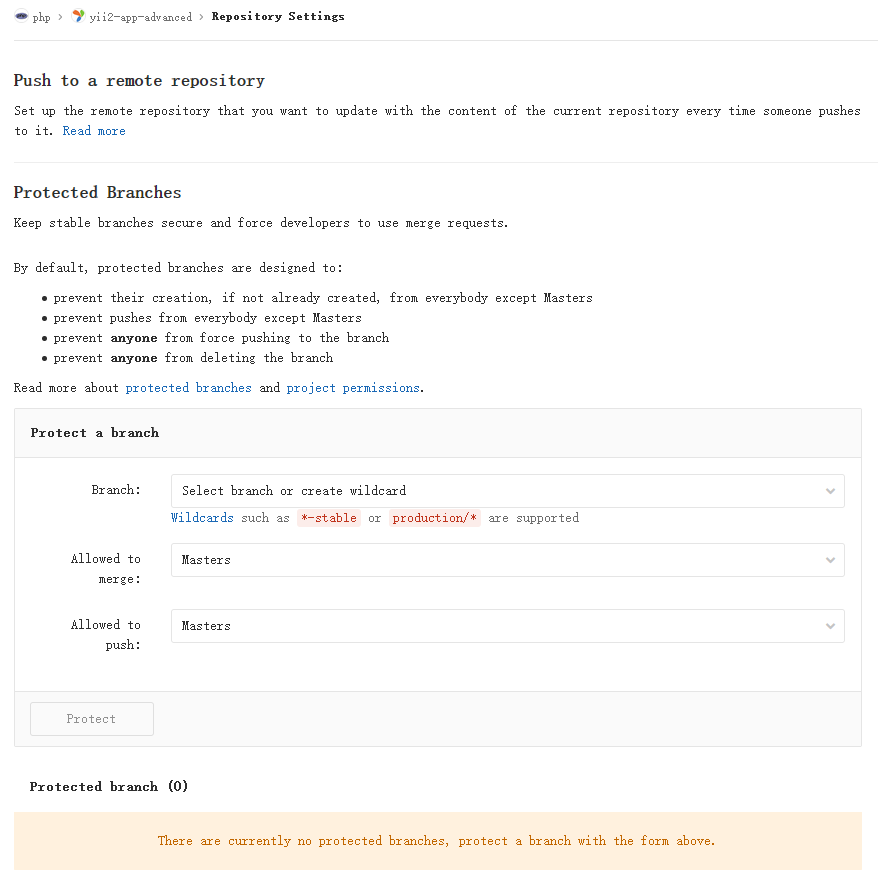The image size is (878, 884).
Task: Open the yii2-app-advanced breadcrumb link
Action: (x=140, y=17)
